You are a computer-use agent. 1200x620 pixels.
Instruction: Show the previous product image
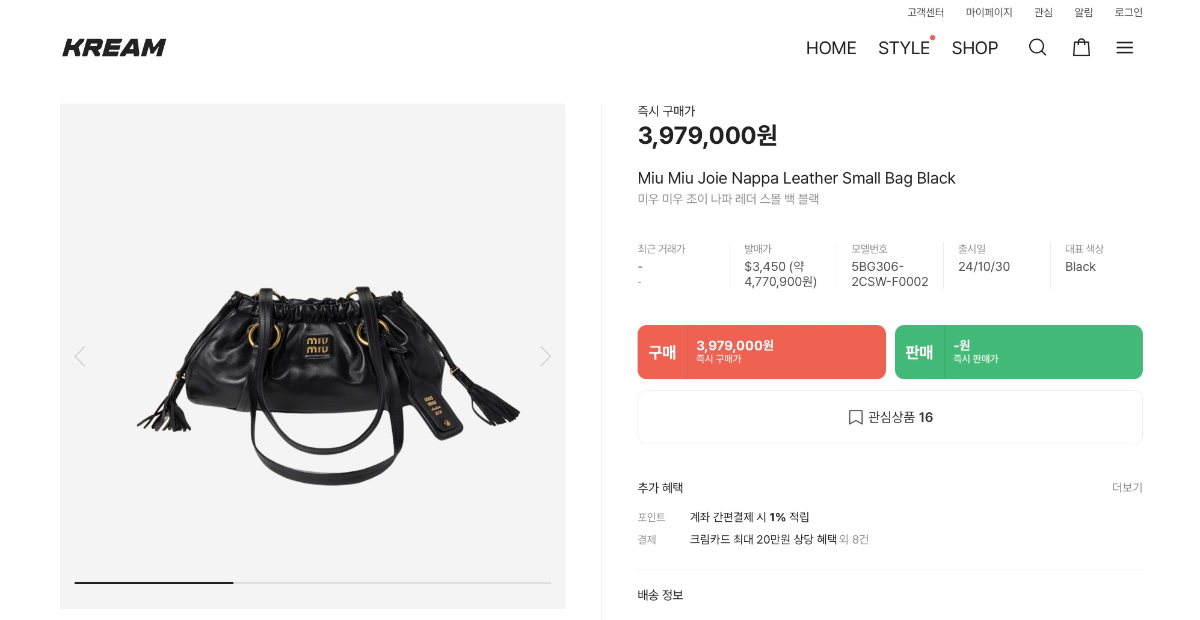80,356
